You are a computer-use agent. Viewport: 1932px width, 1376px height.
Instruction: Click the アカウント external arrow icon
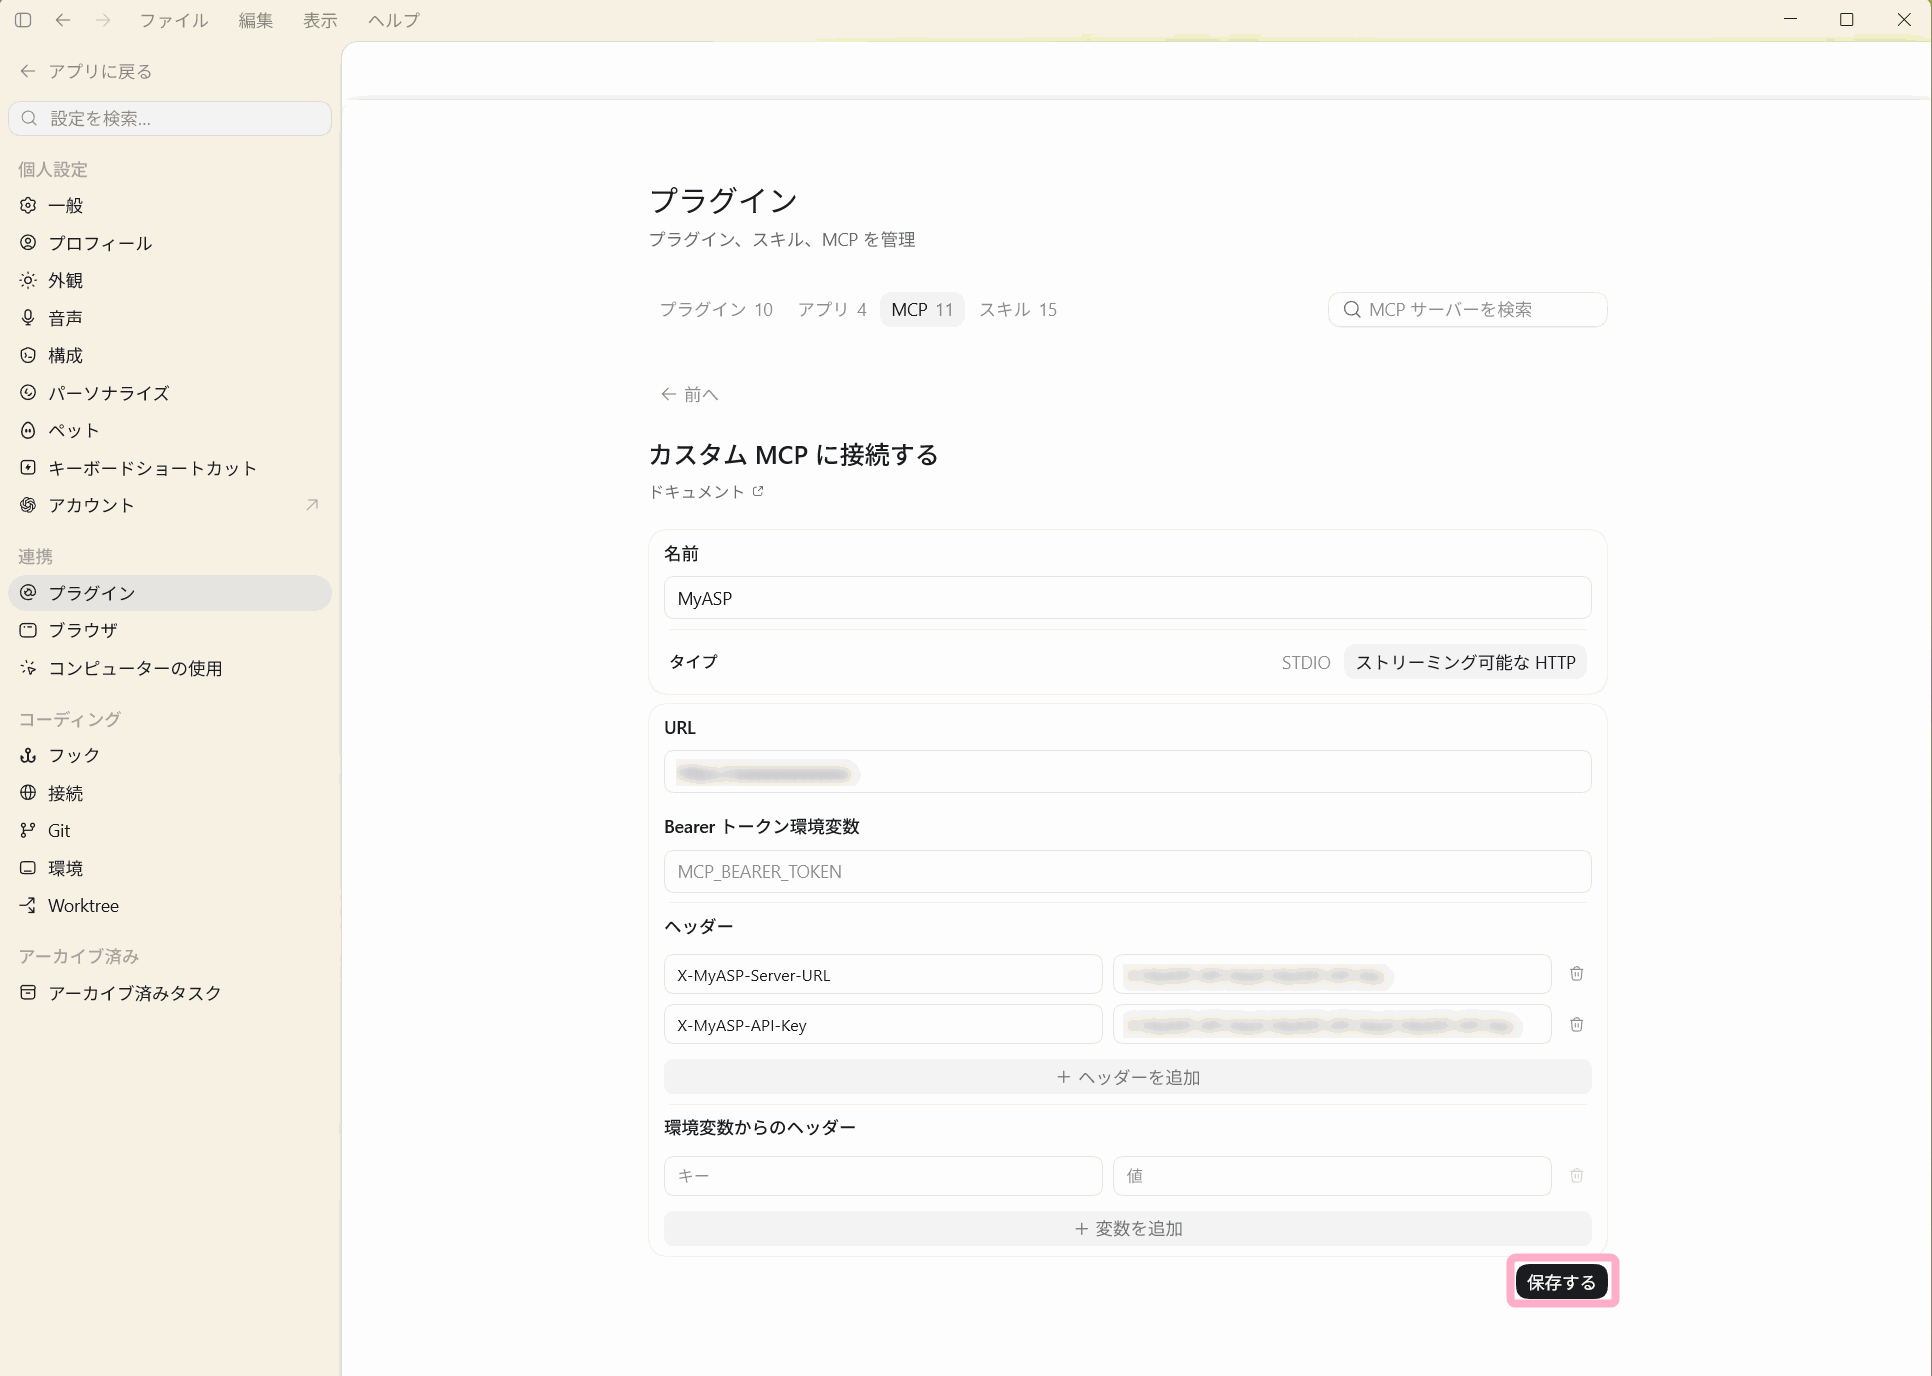(x=312, y=505)
